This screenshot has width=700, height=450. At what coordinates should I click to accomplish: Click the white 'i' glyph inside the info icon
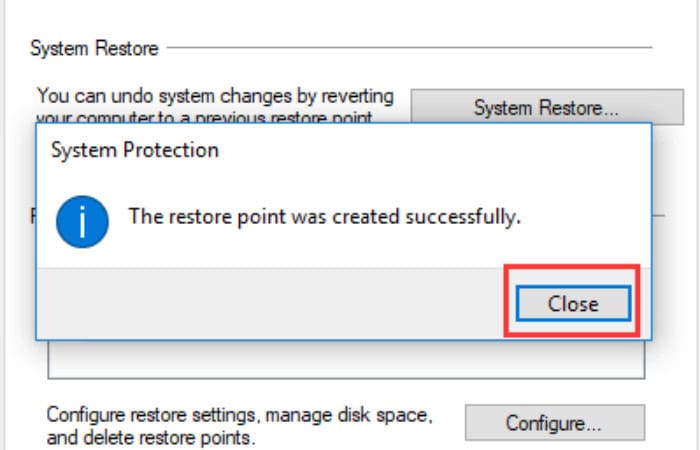(82, 222)
